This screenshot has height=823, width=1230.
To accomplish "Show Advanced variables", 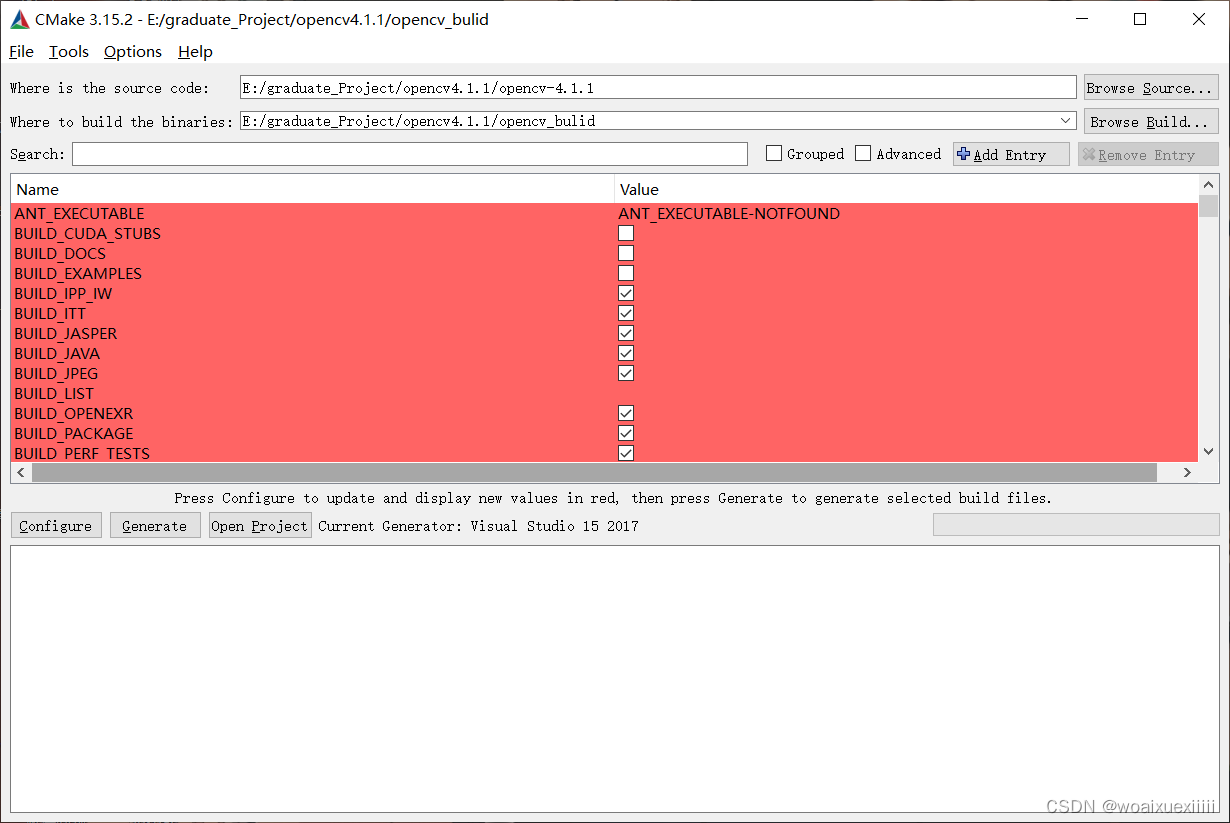I will click(x=863, y=153).
